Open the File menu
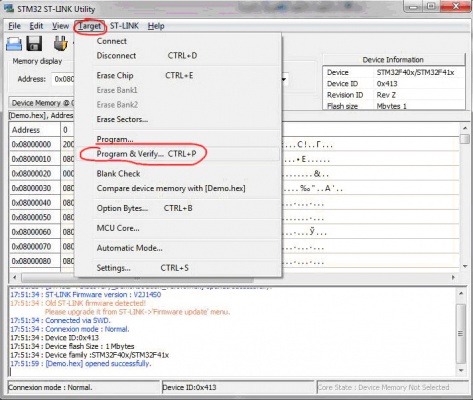 coord(14,26)
